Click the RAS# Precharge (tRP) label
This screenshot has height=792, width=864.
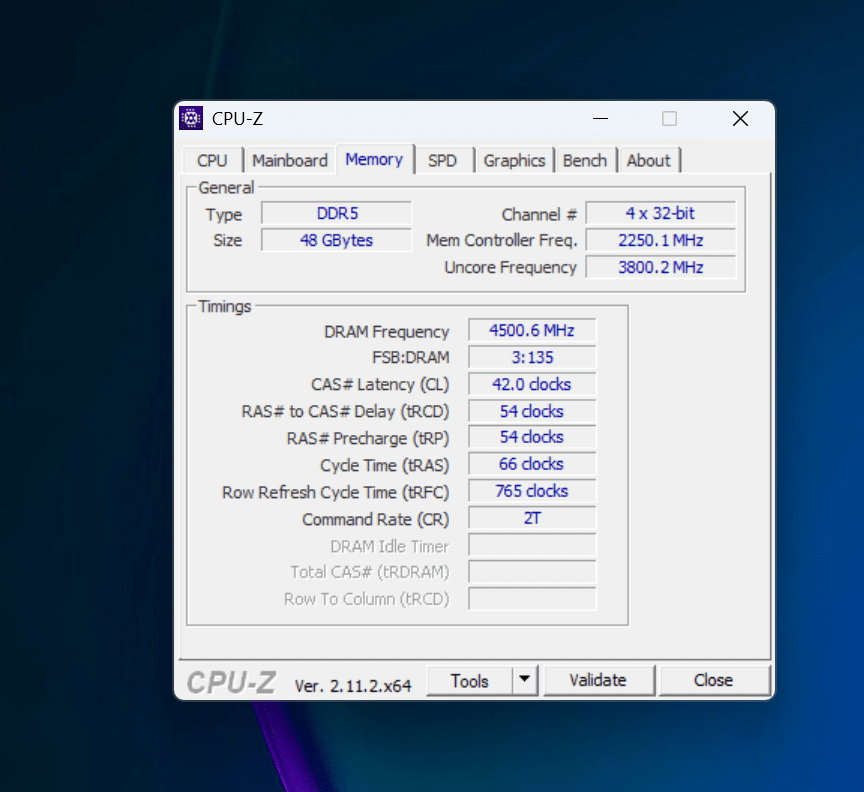tap(368, 438)
